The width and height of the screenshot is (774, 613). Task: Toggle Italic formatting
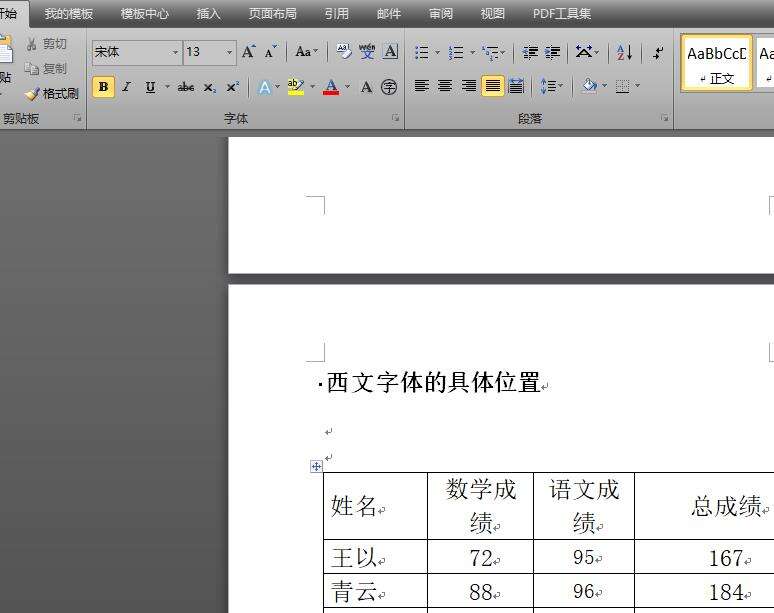(x=127, y=87)
